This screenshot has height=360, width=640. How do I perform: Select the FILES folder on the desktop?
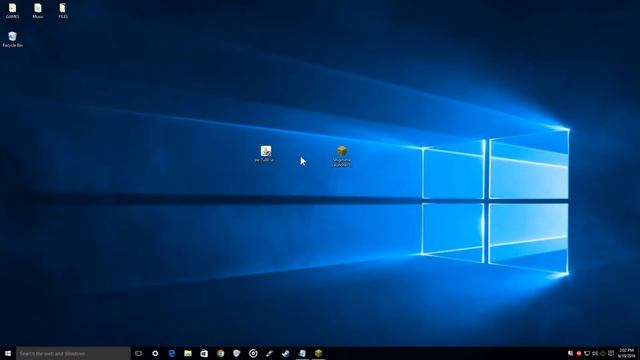[x=62, y=11]
